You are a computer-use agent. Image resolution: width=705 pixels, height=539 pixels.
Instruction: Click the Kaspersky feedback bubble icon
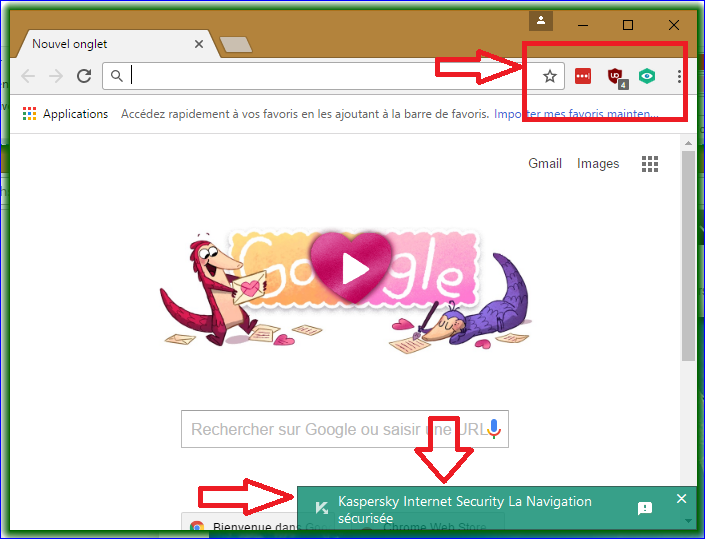coord(645,508)
